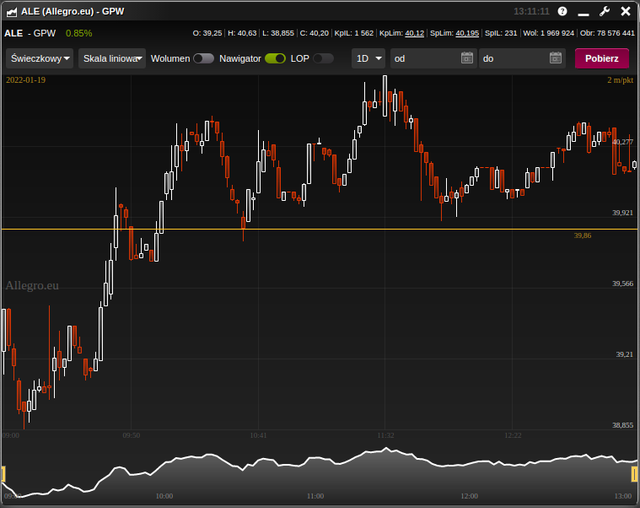Click the chart icon in the title bar
This screenshot has height=508, width=640.
[x=11, y=12]
